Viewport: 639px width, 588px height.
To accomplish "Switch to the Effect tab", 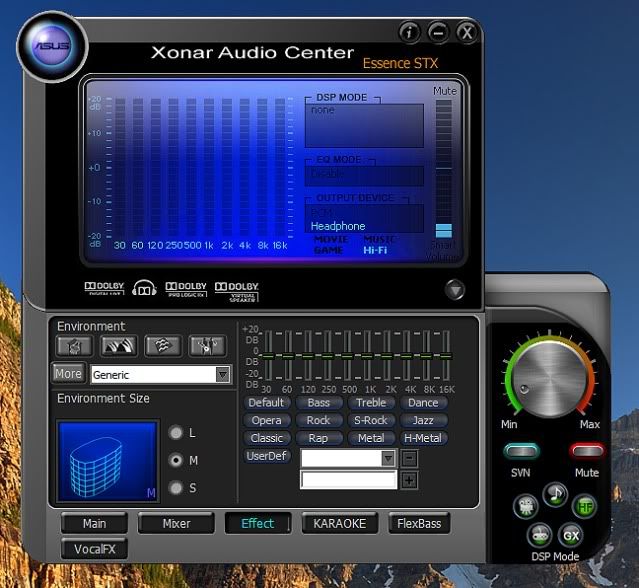I will (x=258, y=523).
